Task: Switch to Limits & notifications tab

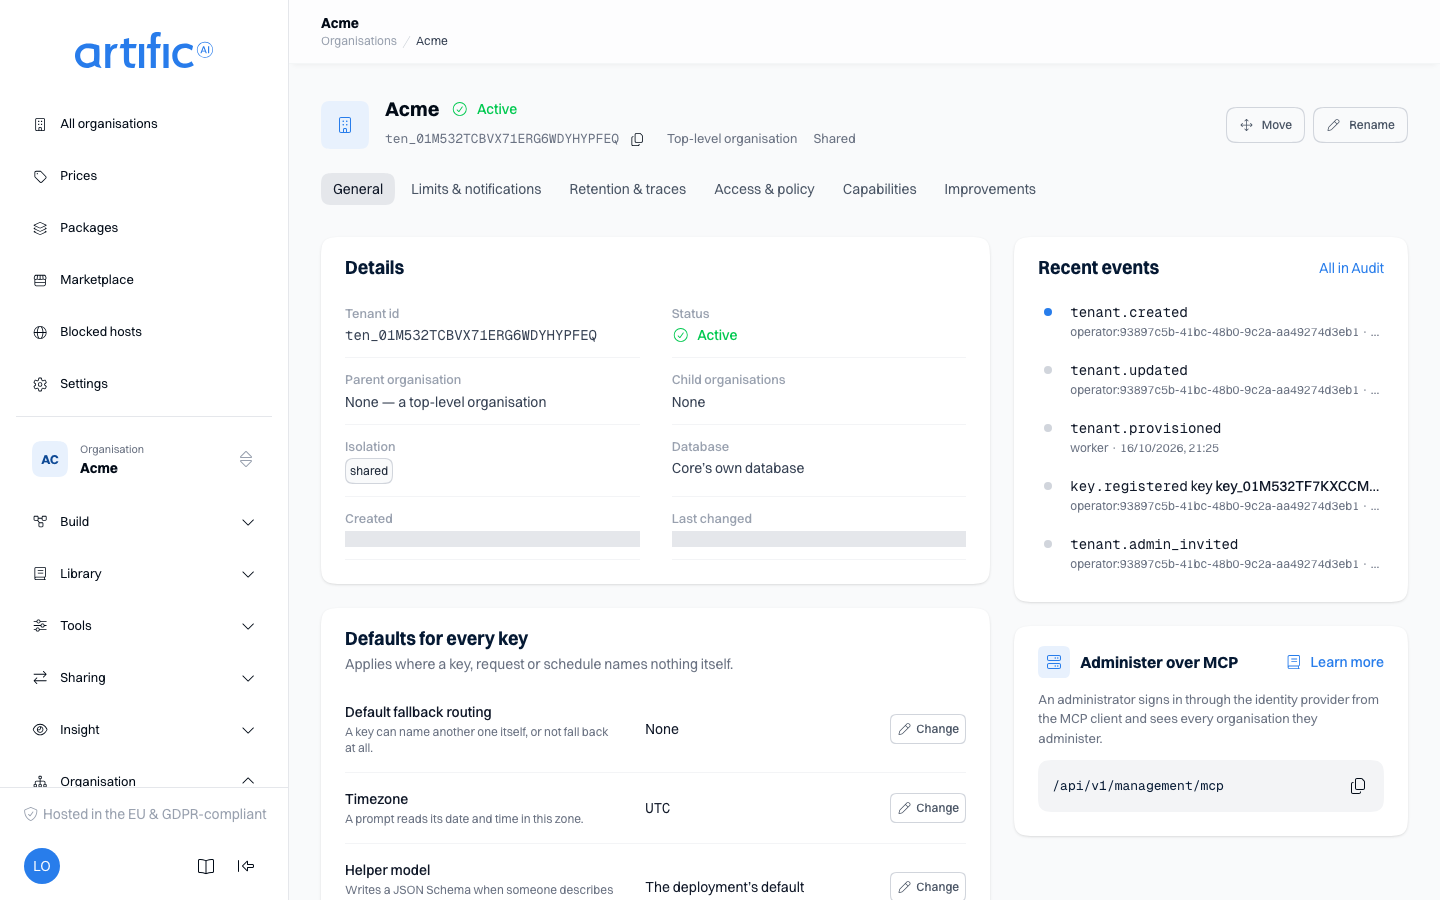Action: click(476, 189)
